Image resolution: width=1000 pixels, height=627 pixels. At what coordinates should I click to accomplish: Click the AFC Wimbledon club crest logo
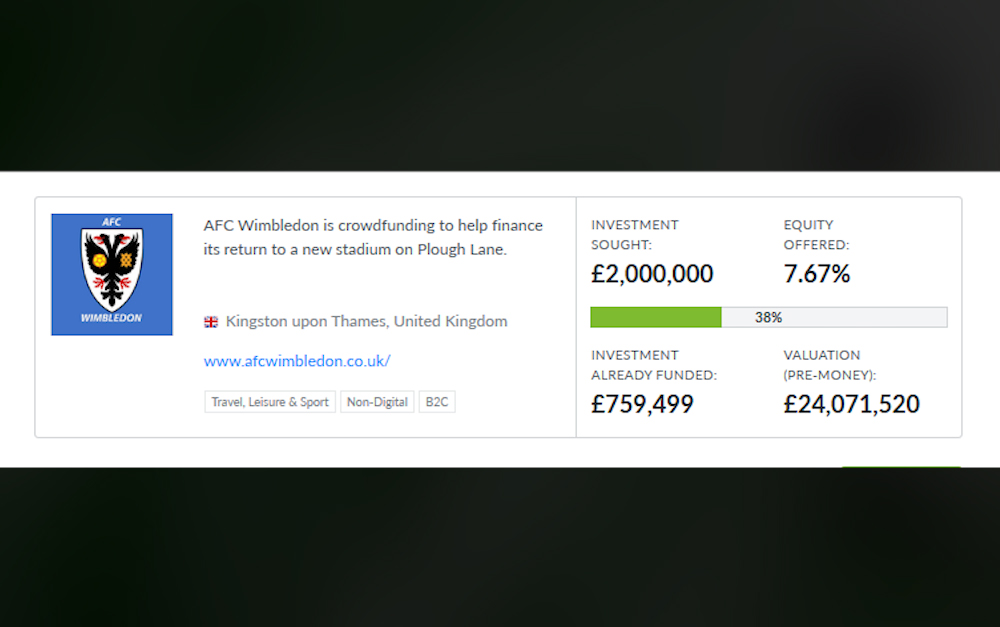tap(112, 274)
